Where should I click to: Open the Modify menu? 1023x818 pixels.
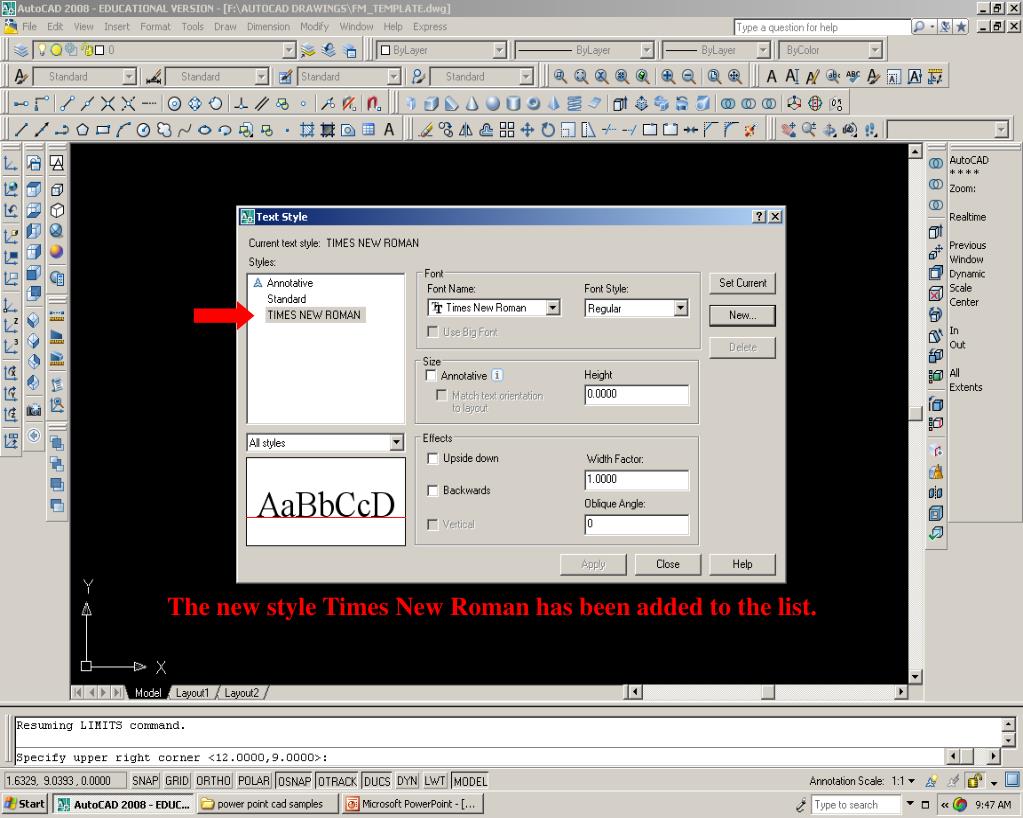pyautogui.click(x=314, y=27)
